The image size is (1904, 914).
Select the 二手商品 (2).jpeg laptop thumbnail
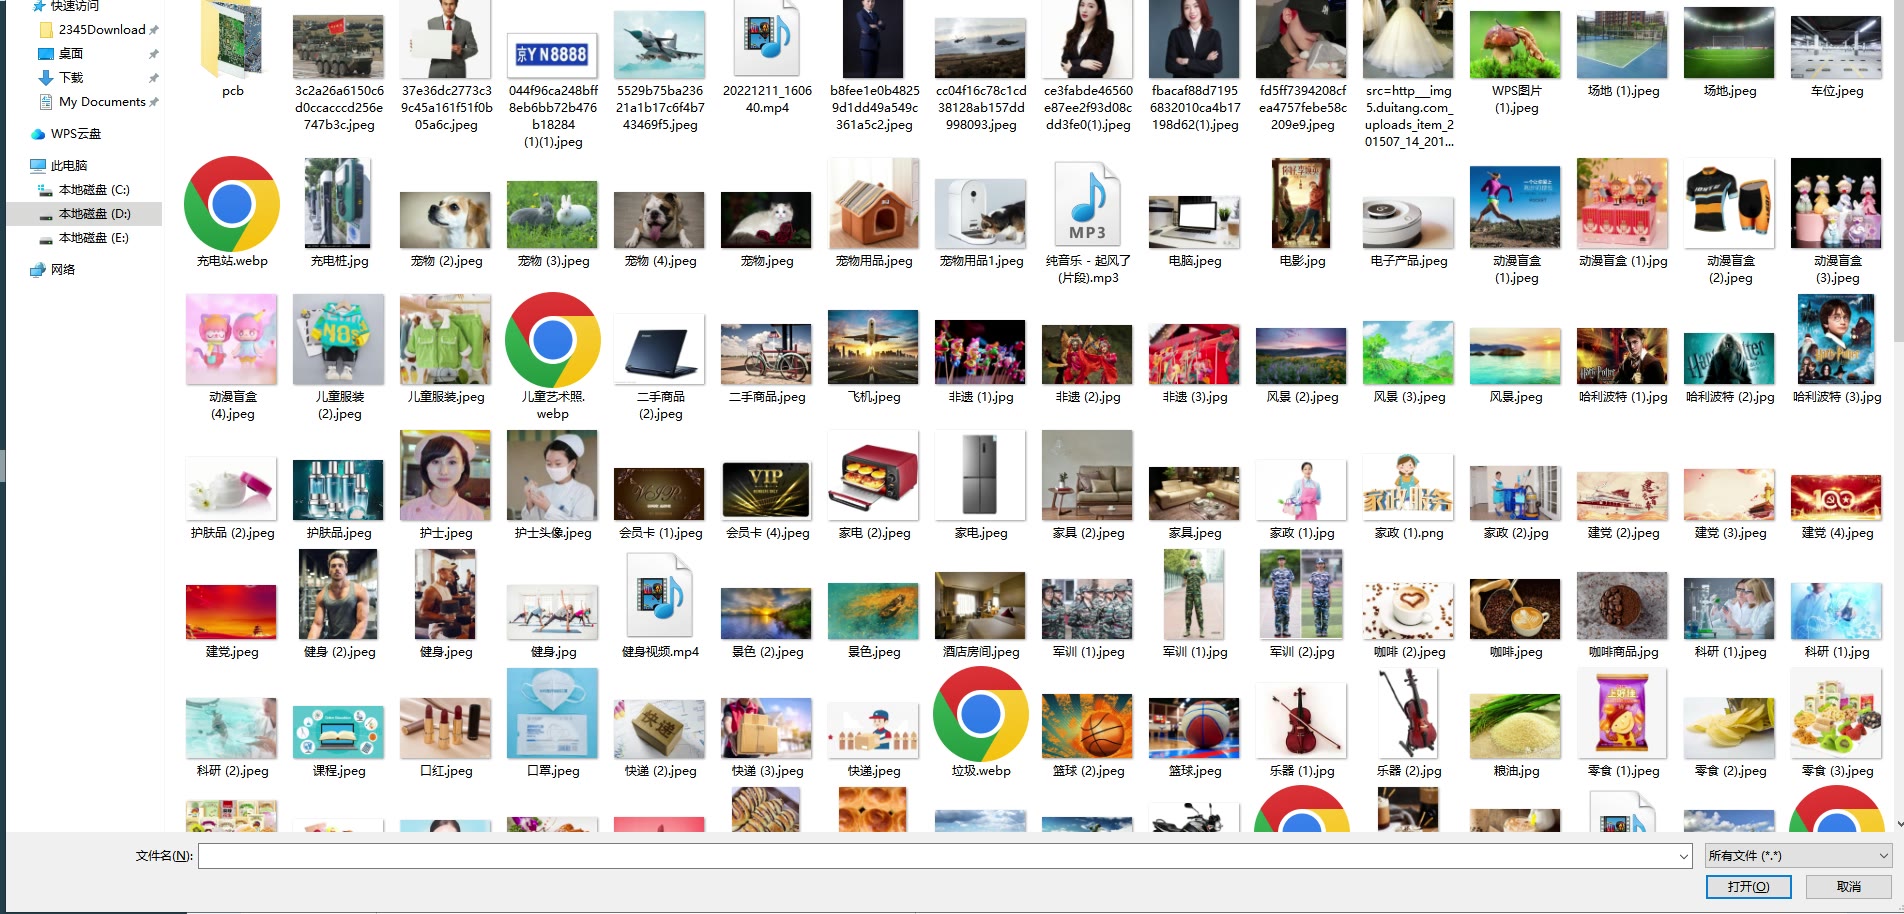pos(660,349)
